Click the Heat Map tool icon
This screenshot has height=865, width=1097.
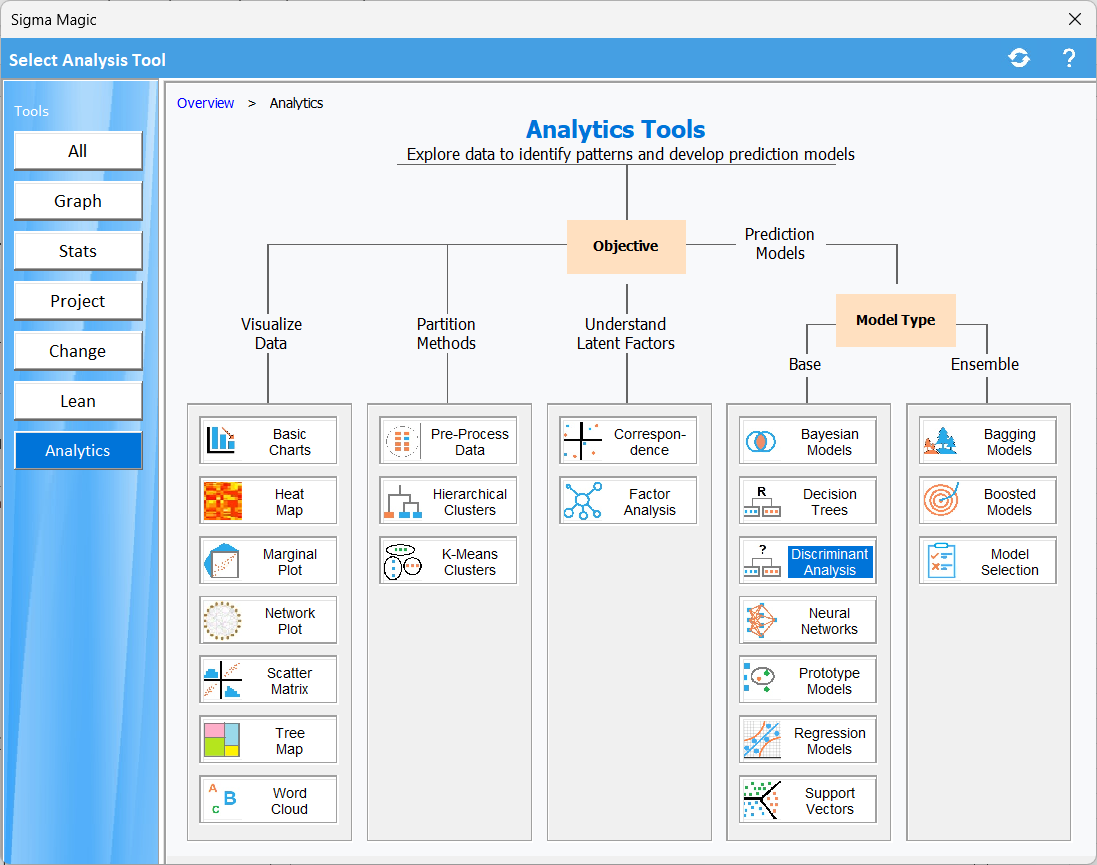[x=223, y=501]
